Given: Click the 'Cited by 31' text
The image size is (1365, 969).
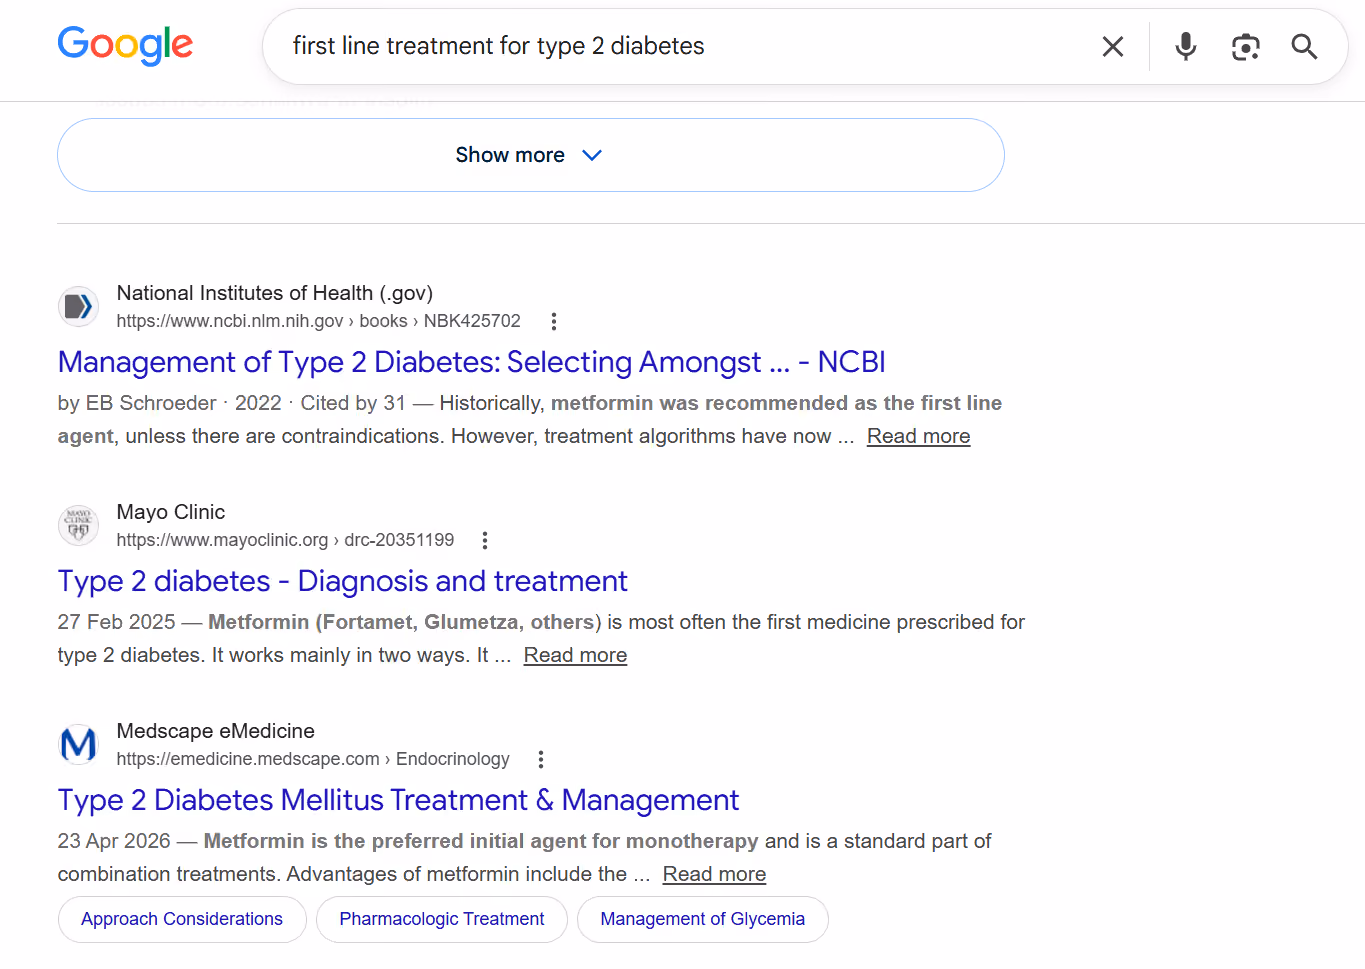Looking at the screenshot, I should point(353,403).
